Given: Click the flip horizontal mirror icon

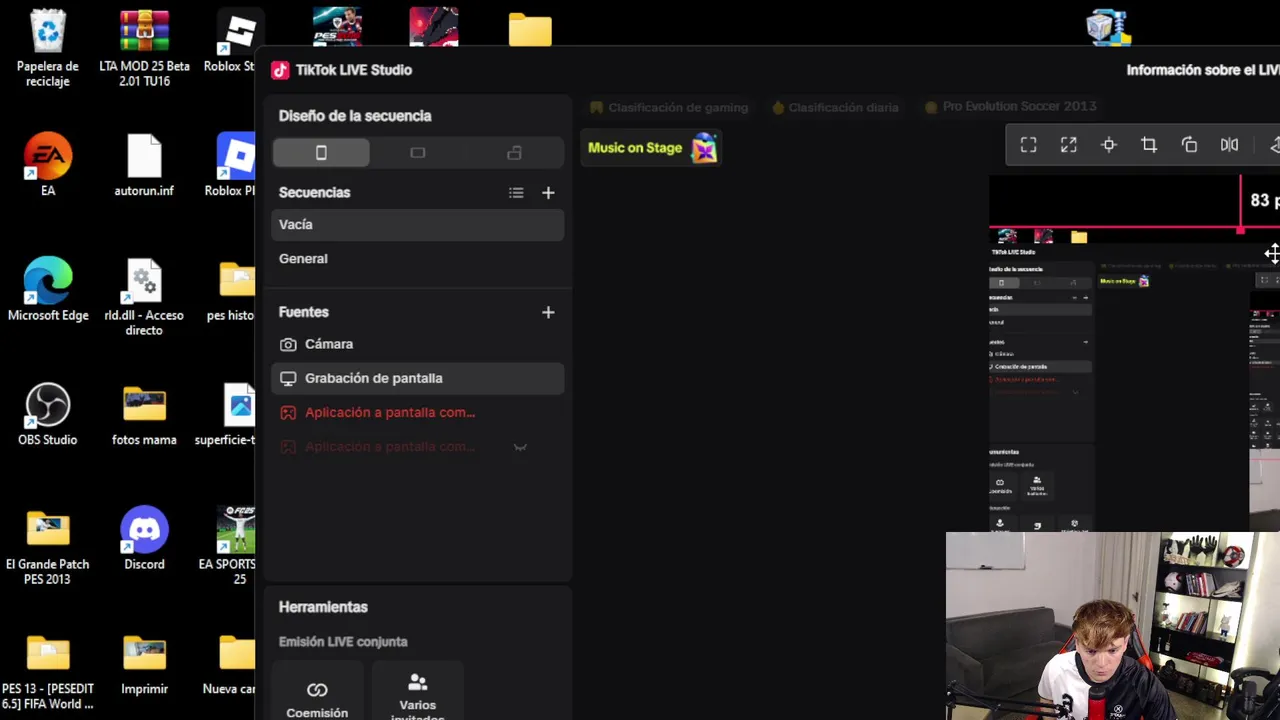Looking at the screenshot, I should tap(1229, 145).
